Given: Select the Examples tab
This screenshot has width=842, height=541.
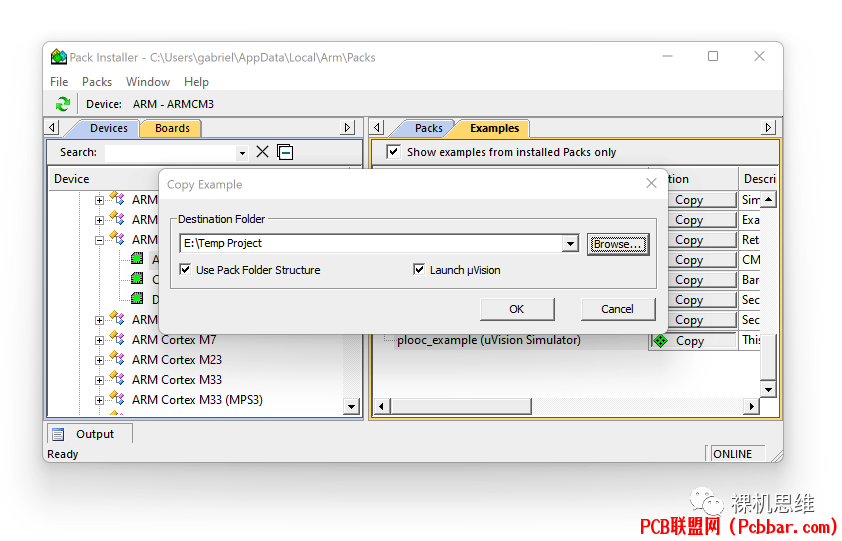Looking at the screenshot, I should pyautogui.click(x=494, y=128).
